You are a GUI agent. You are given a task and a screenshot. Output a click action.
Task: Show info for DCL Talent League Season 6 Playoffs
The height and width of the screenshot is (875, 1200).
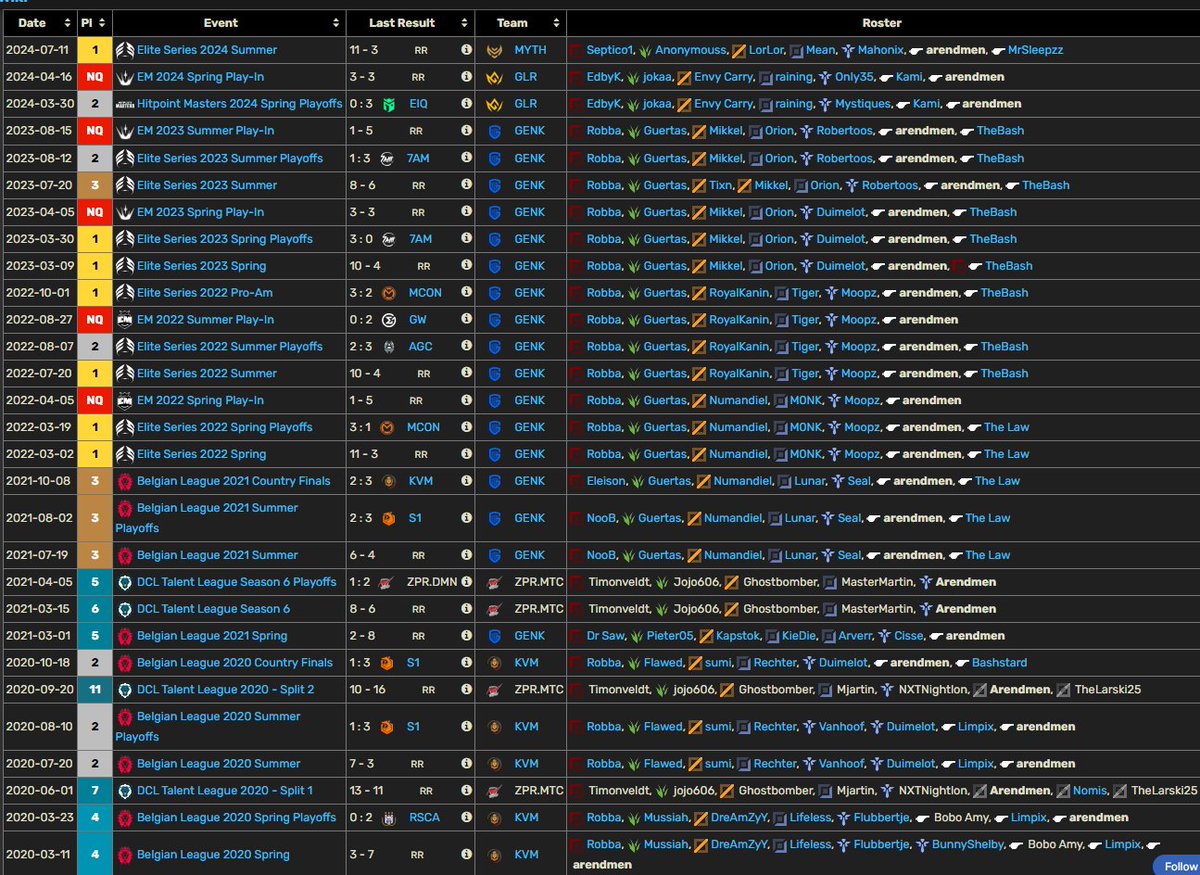pyautogui.click(x=466, y=582)
